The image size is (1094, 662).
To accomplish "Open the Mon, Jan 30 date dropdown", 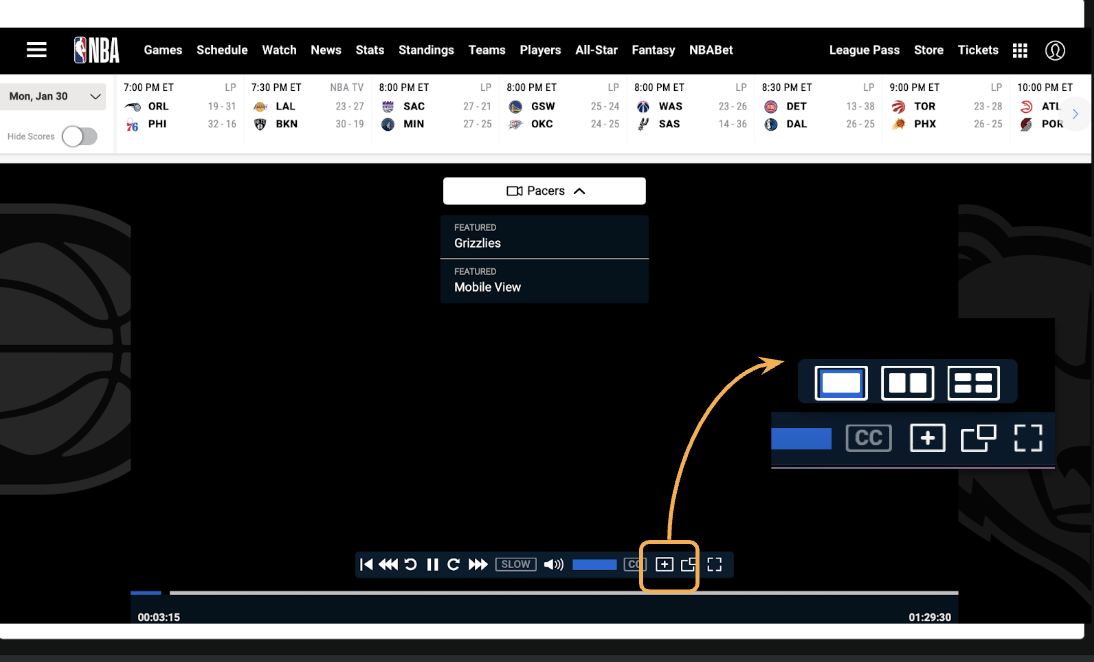I will coord(53,96).
